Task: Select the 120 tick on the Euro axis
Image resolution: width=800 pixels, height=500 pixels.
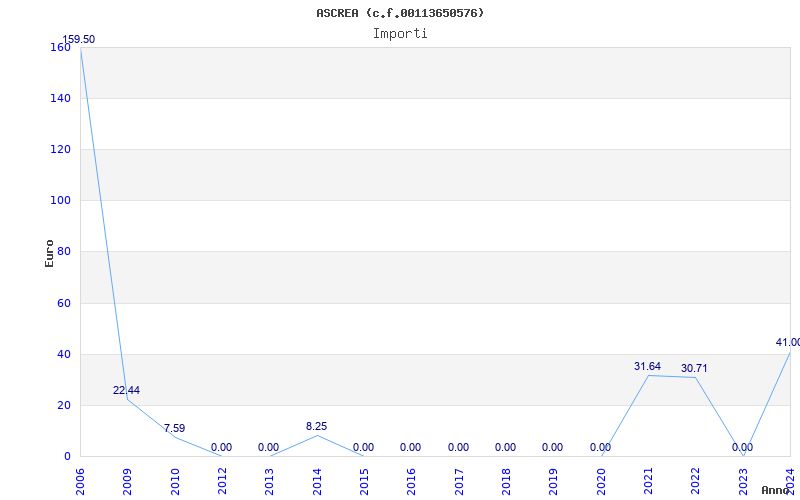Action: 60,149
